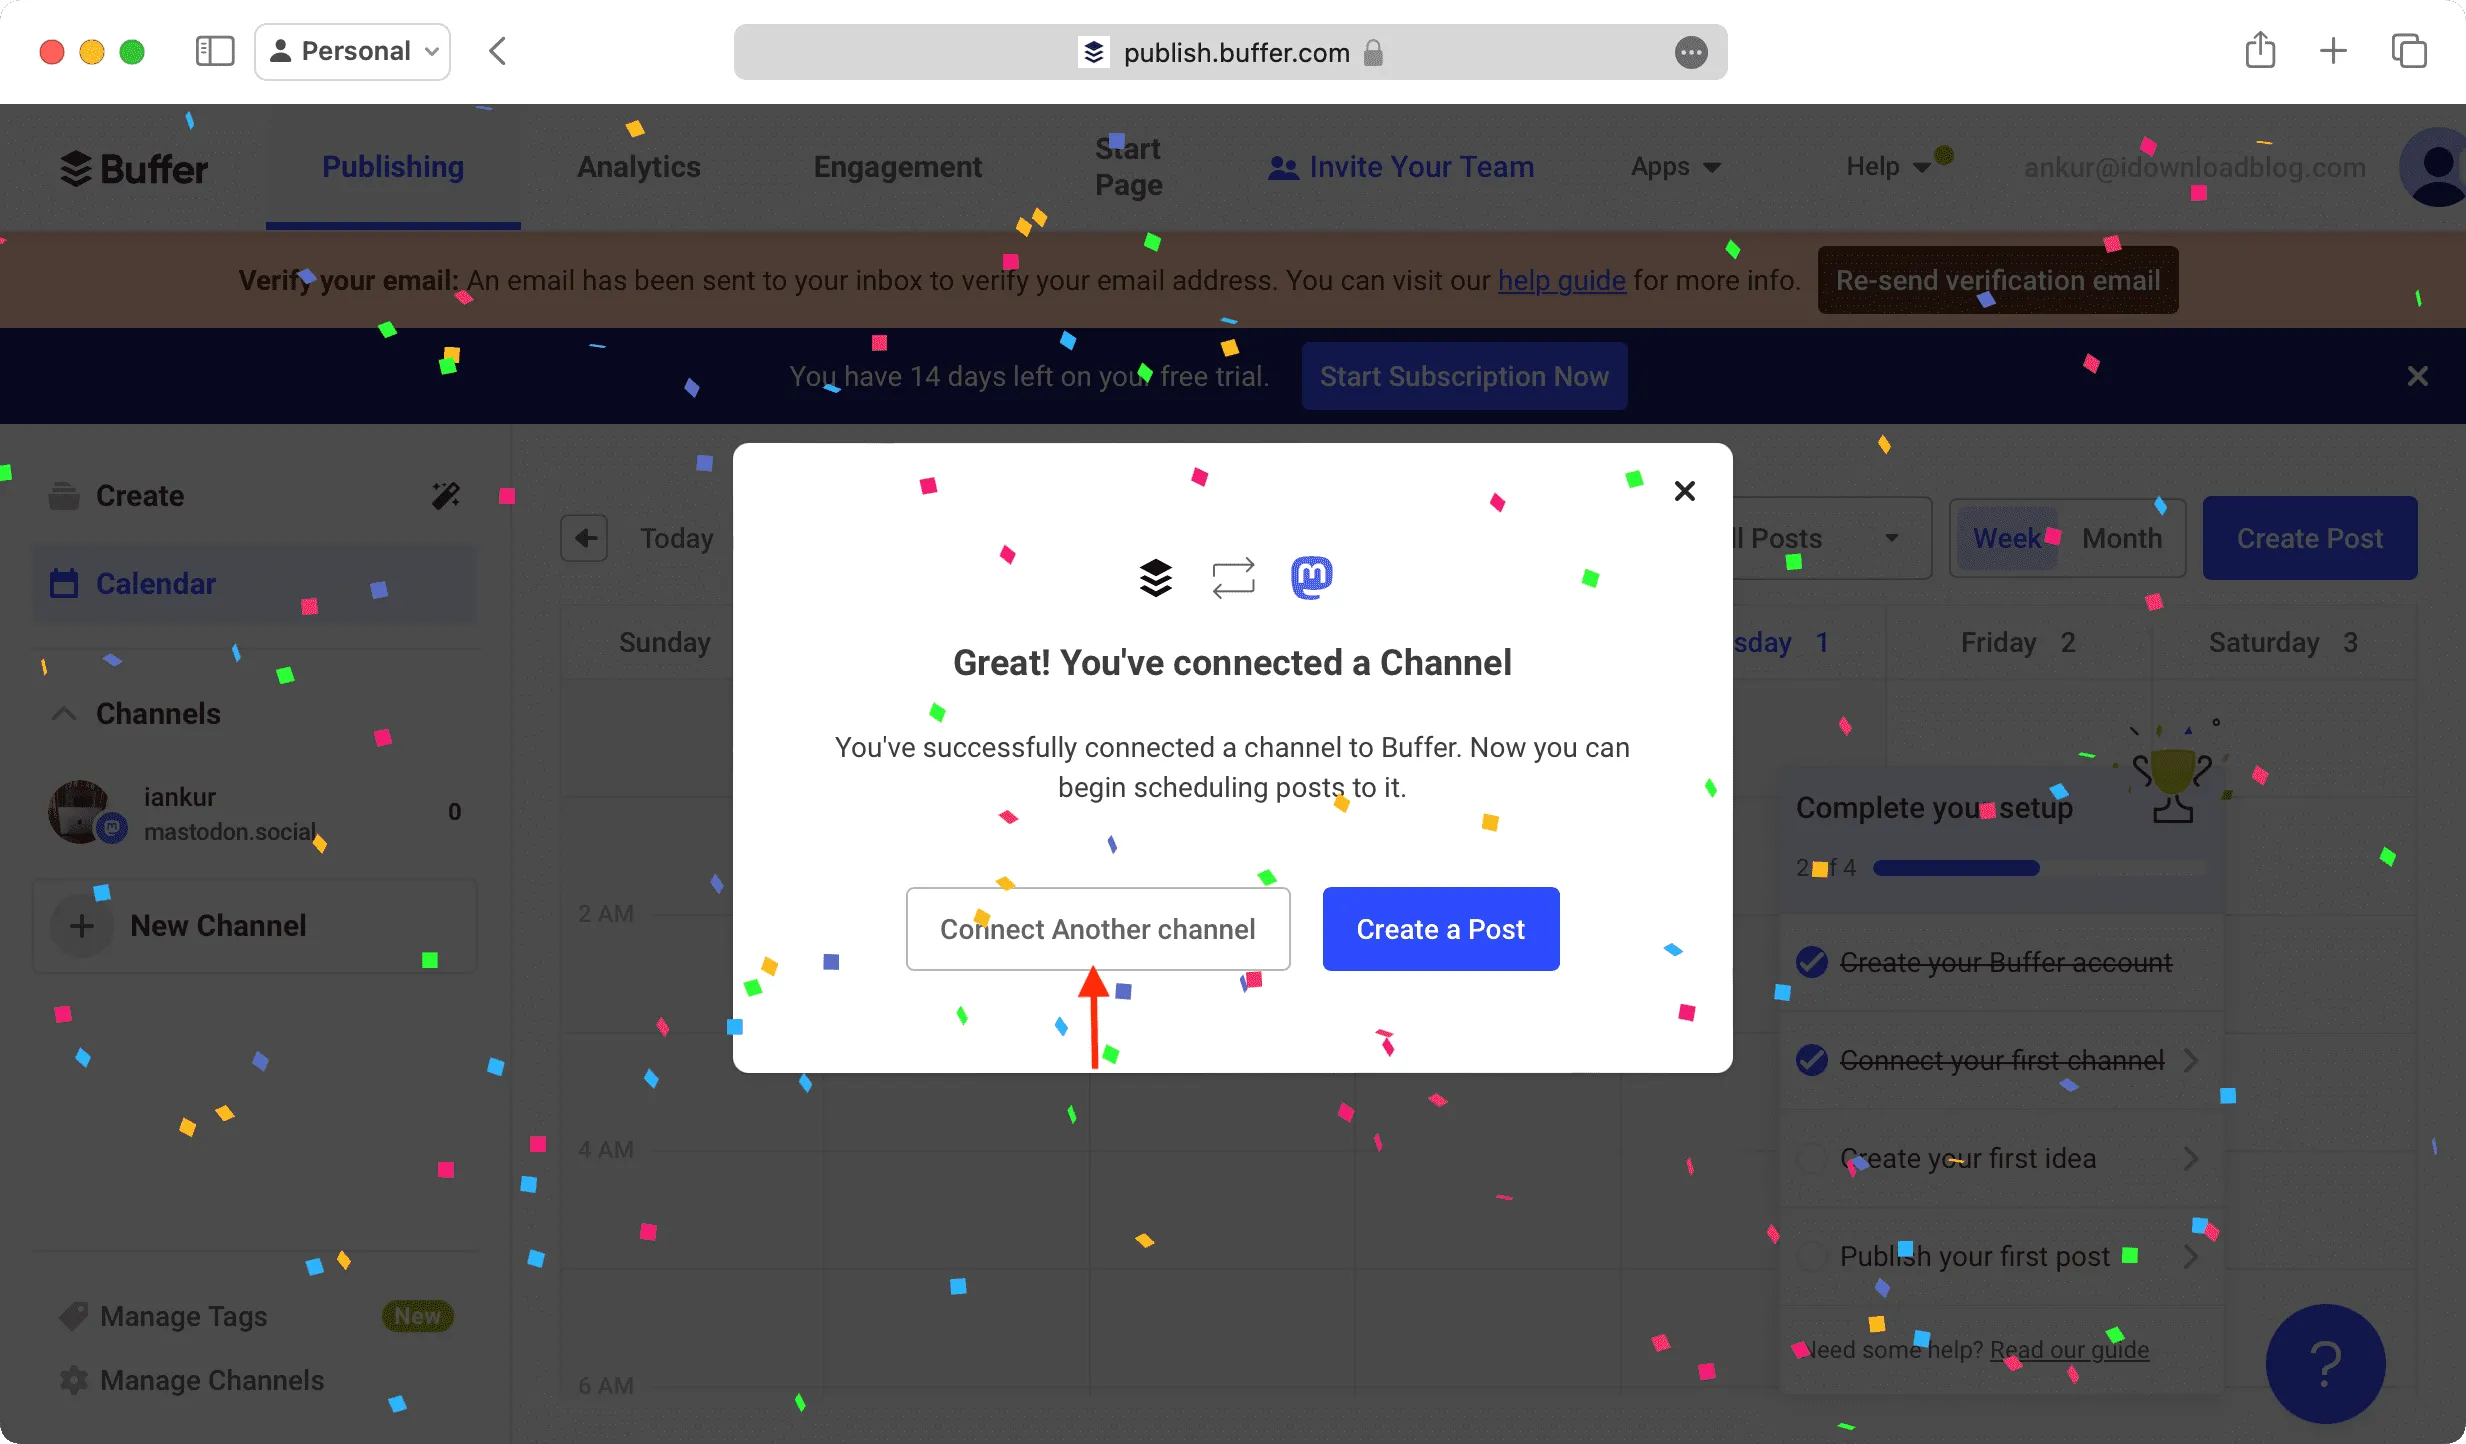Show the tab overview icon

(2409, 51)
